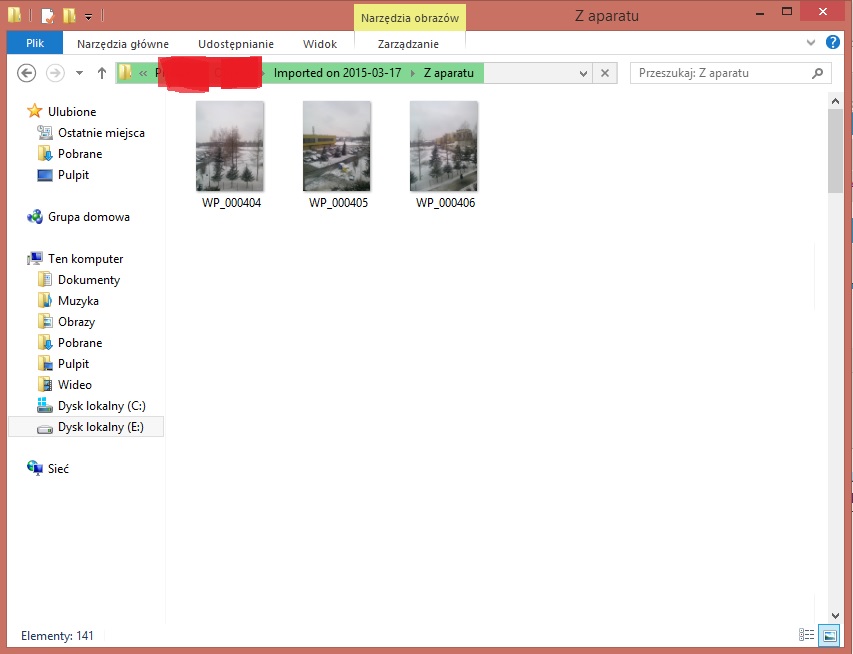Open the Help question mark icon
853x654 pixels.
click(x=833, y=43)
